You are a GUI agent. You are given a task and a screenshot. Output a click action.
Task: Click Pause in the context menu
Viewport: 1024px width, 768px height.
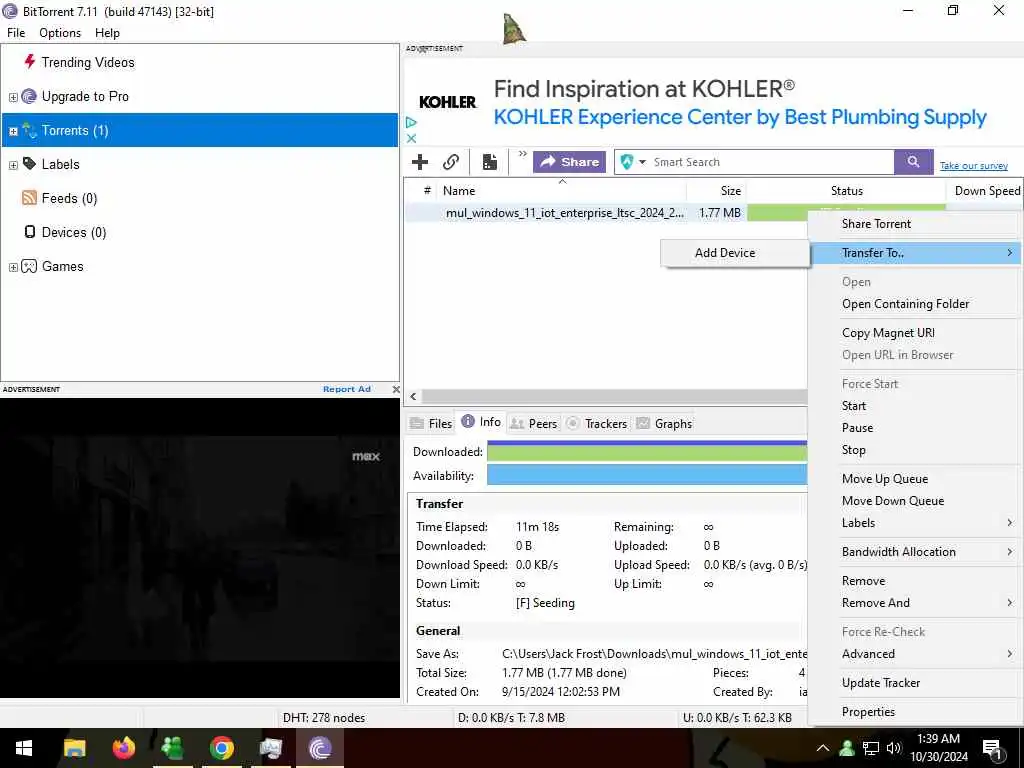[x=915, y=428]
